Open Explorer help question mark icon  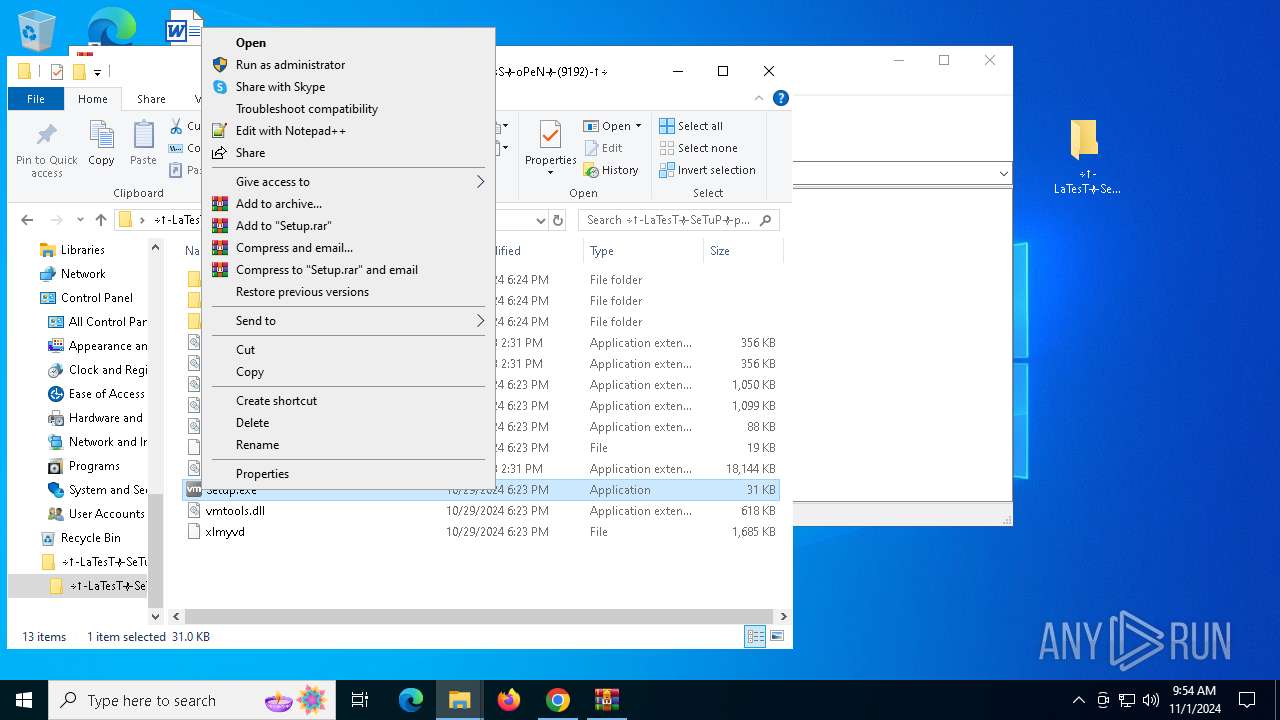781,98
